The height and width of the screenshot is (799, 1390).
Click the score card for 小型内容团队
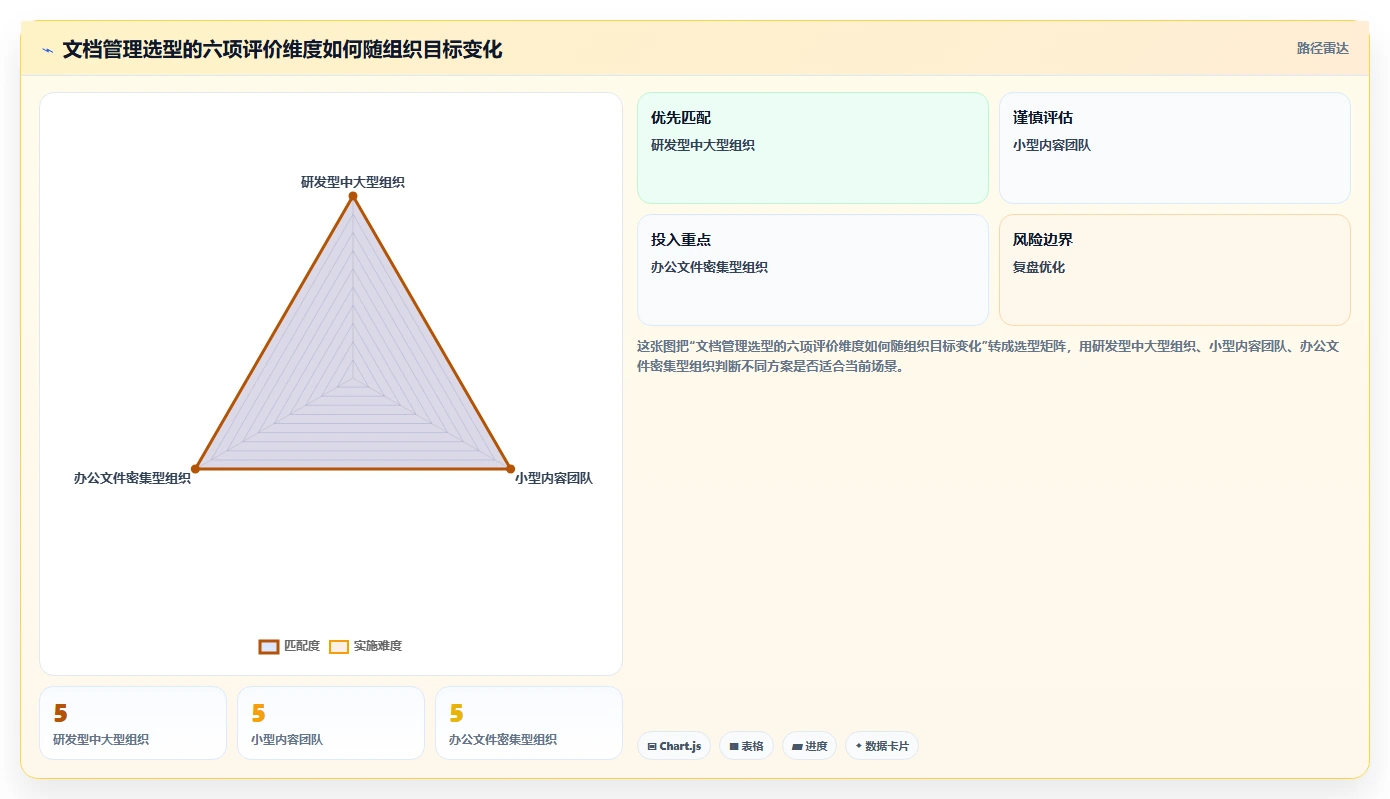331,723
